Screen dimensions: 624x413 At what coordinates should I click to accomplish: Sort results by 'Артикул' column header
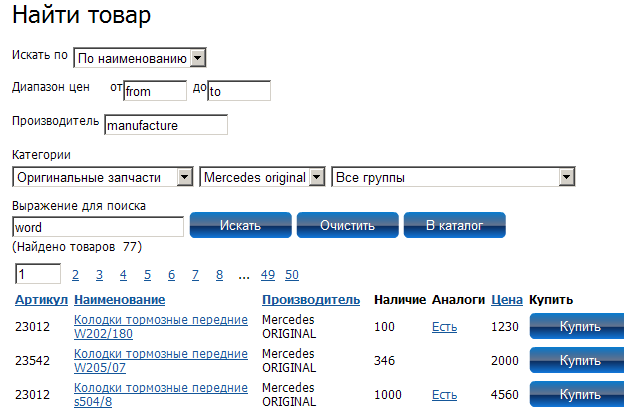(x=41, y=300)
